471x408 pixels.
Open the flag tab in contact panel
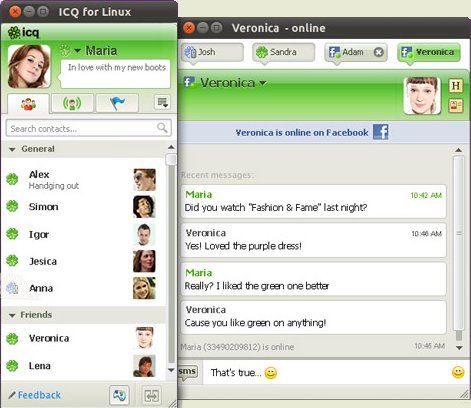(117, 103)
